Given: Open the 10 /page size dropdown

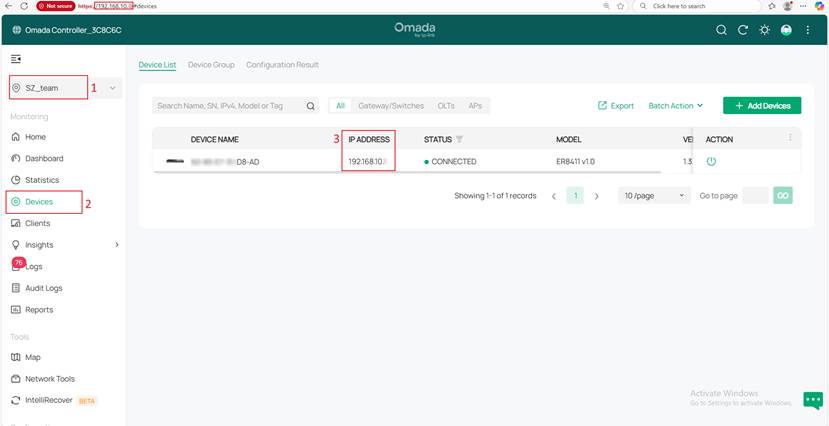Looking at the screenshot, I should click(x=654, y=196).
